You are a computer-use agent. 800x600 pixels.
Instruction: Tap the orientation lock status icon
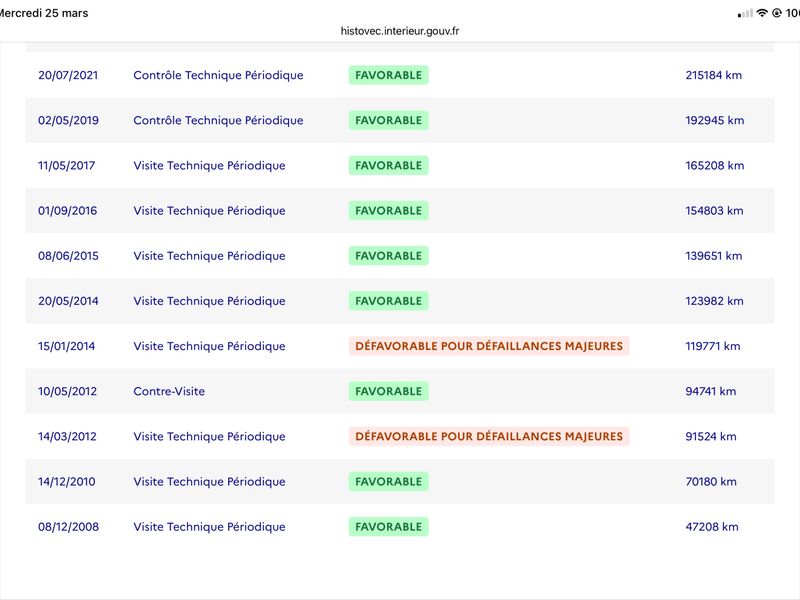pyautogui.click(x=777, y=13)
